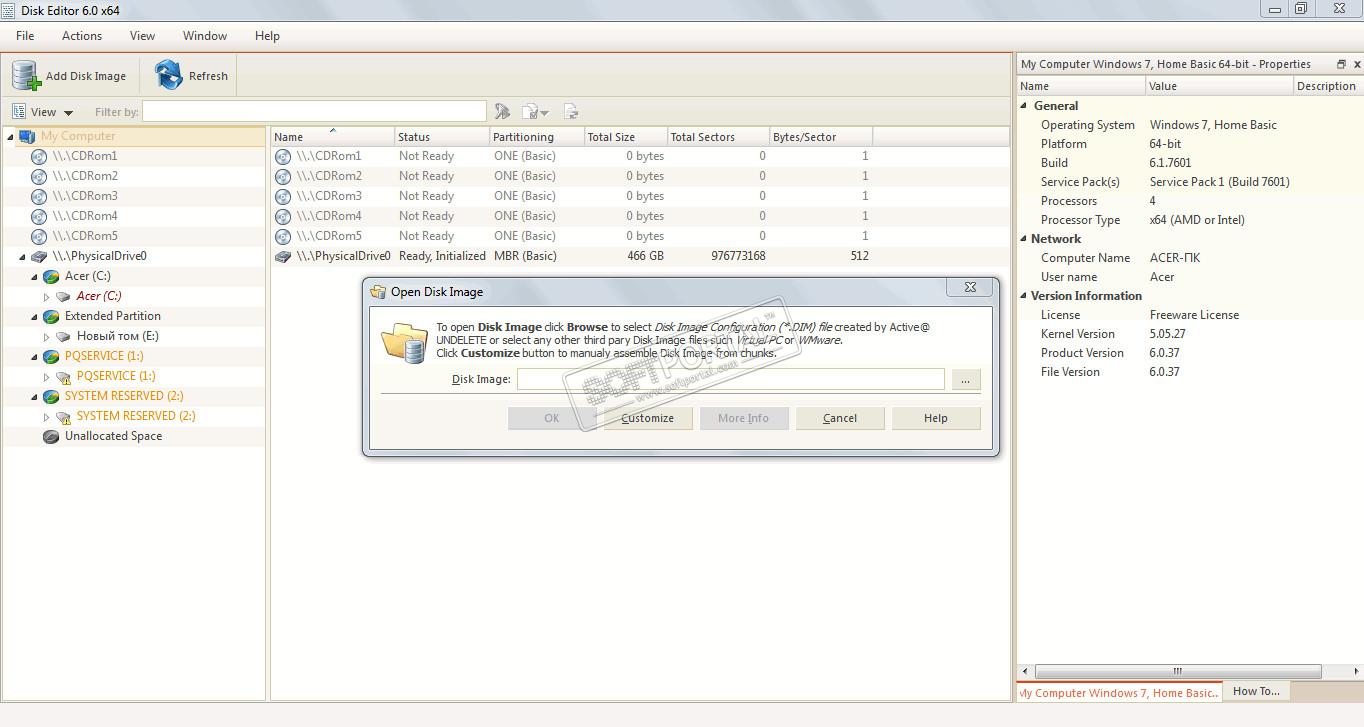Click the PhysicalDrive0 hard disk icon in the tree
Screen dimensions: 1364x727
[x=39, y=256]
